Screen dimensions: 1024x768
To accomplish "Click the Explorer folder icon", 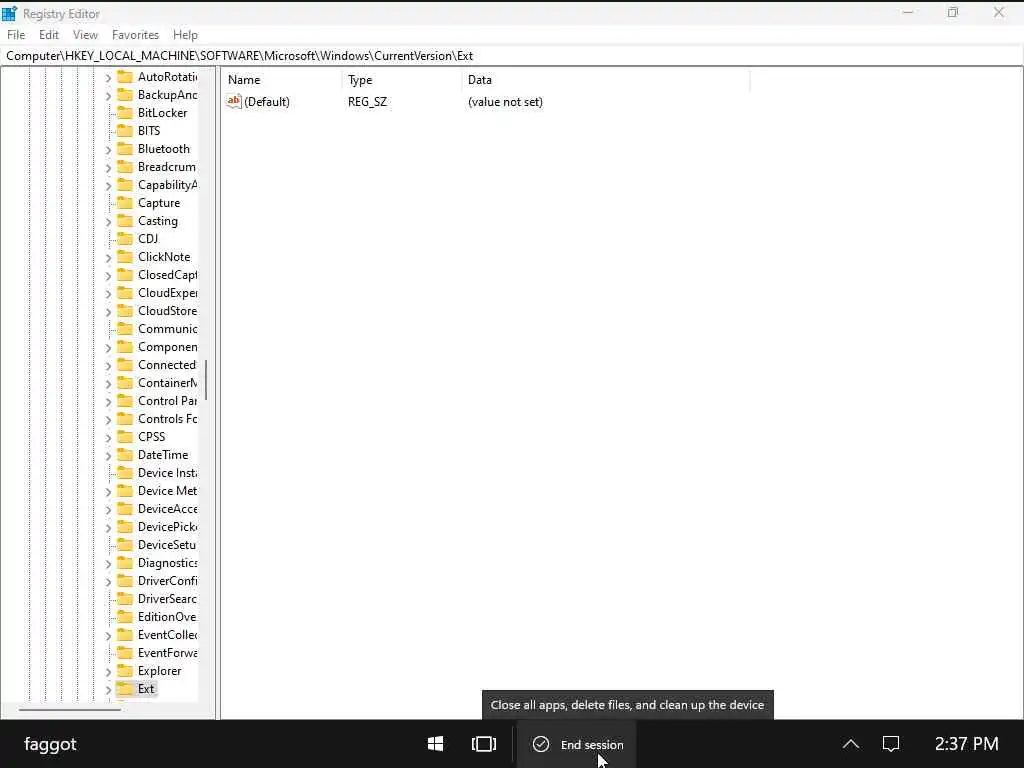I will 125,671.
